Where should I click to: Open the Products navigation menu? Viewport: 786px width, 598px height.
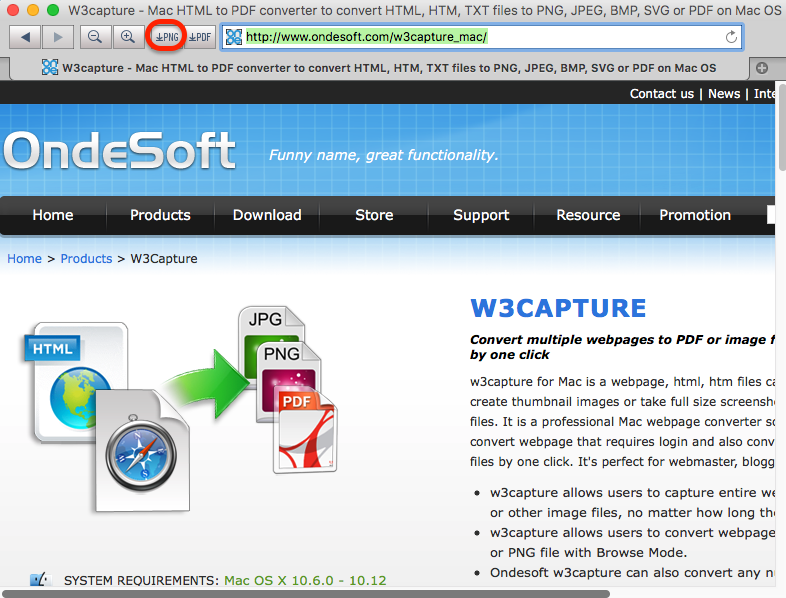[160, 215]
